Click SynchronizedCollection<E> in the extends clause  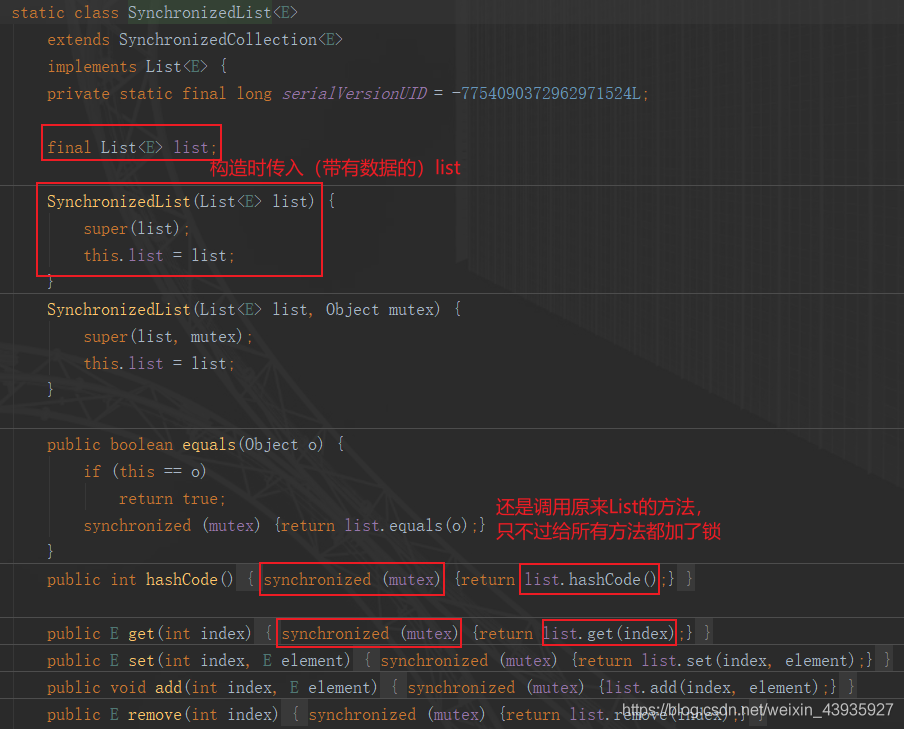click(230, 40)
